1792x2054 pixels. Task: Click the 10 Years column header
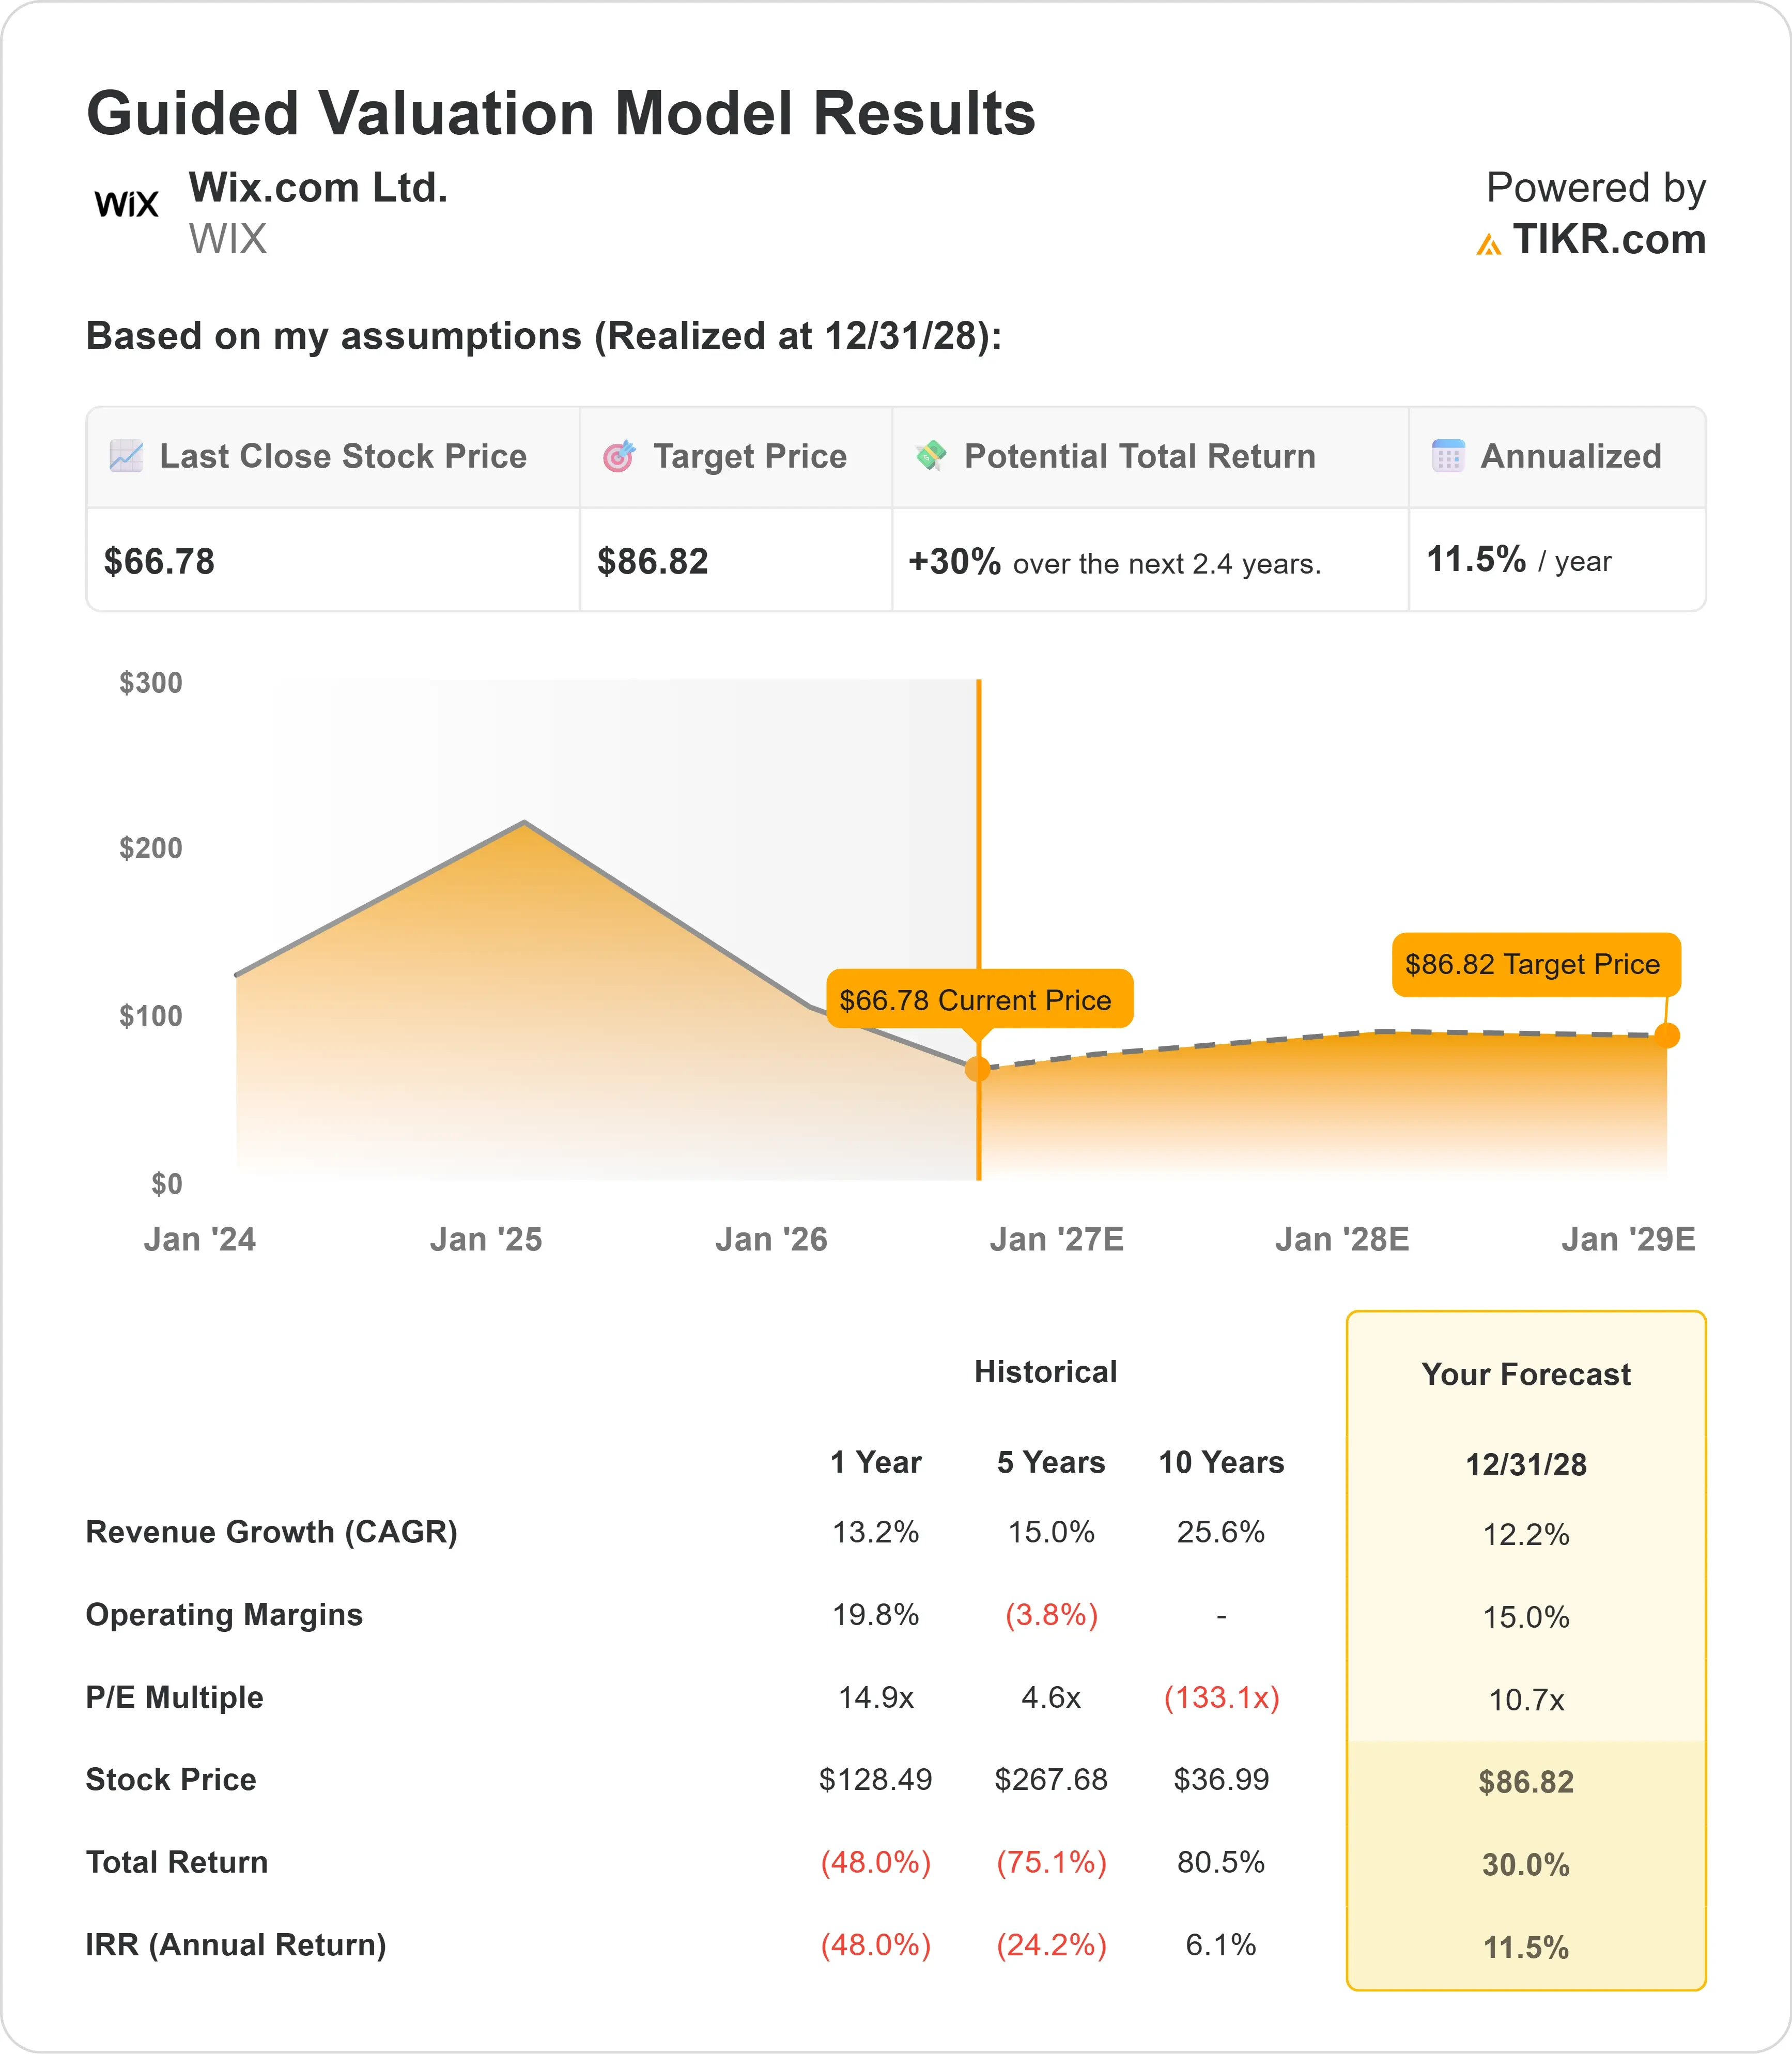pyautogui.click(x=1221, y=1462)
